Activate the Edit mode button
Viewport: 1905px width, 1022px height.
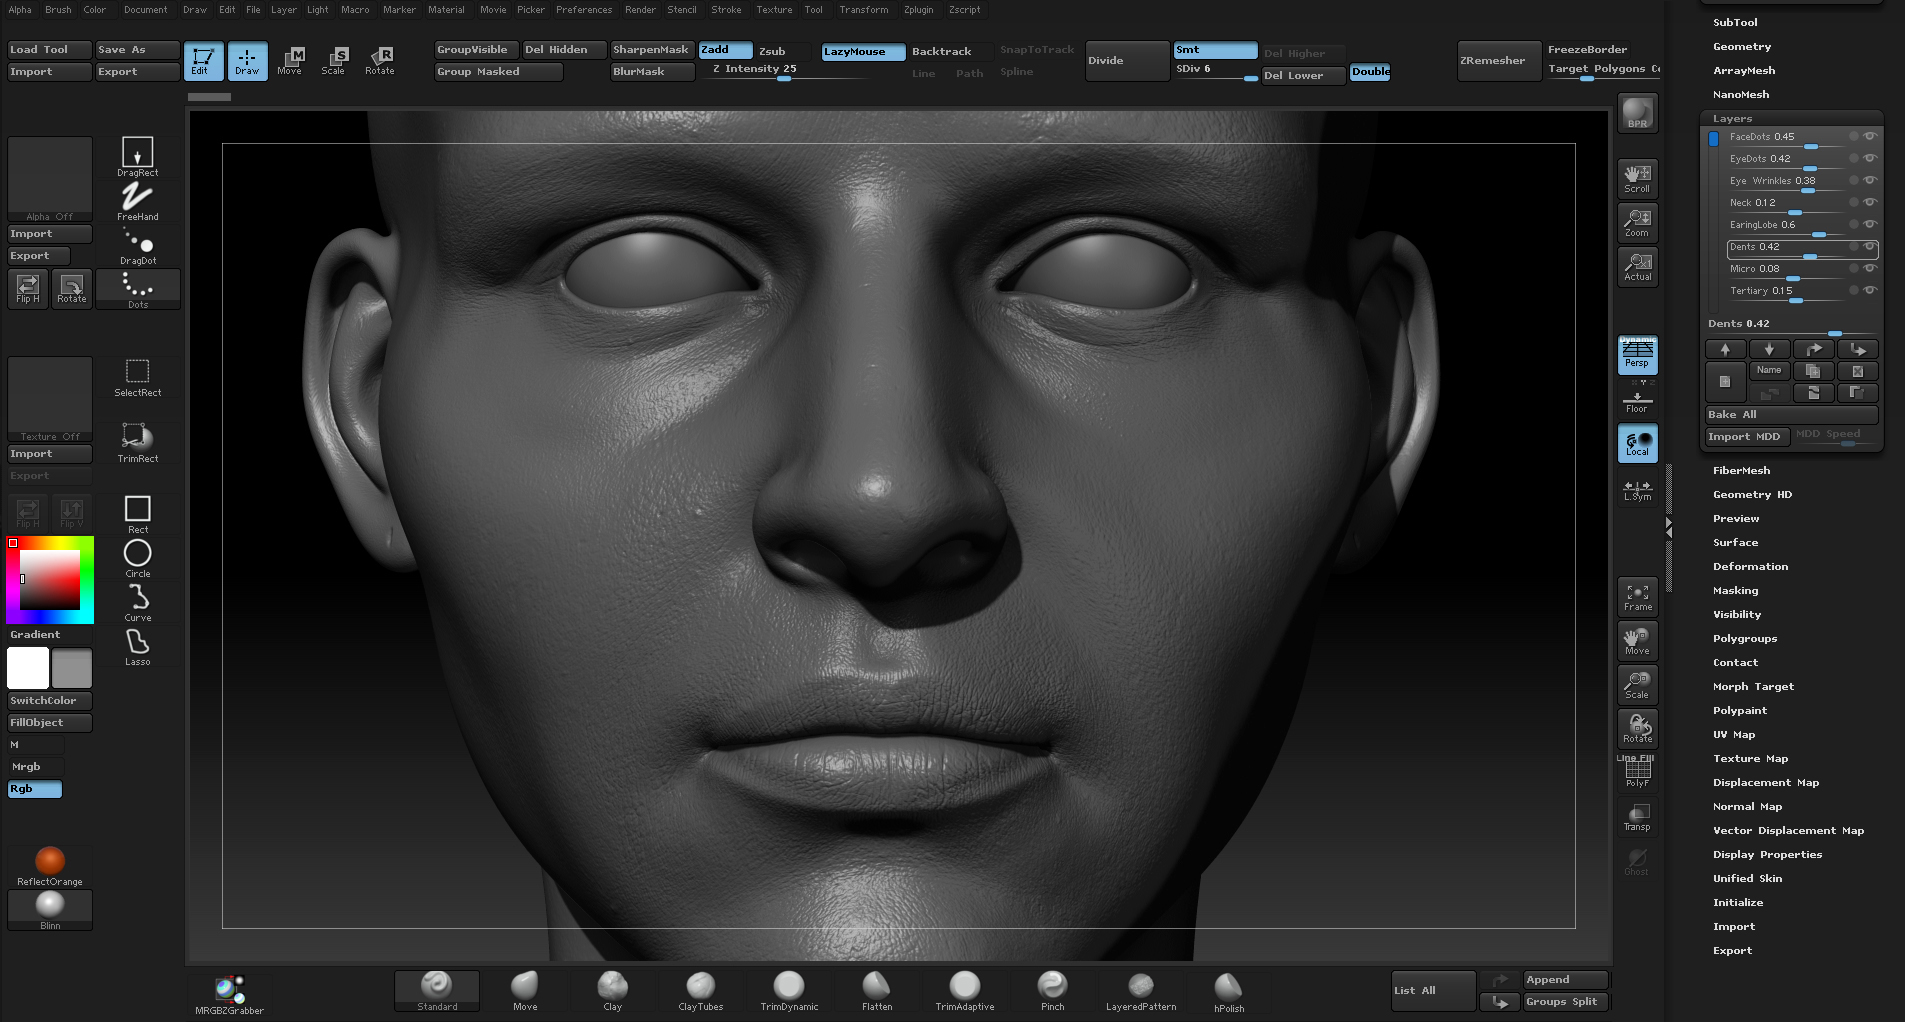[x=203, y=61]
